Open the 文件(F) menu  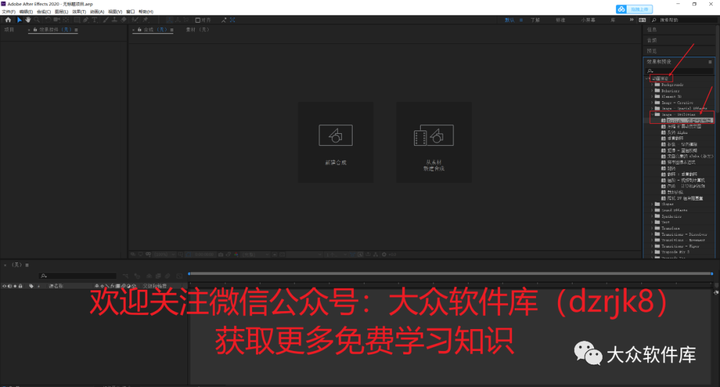click(x=9, y=11)
